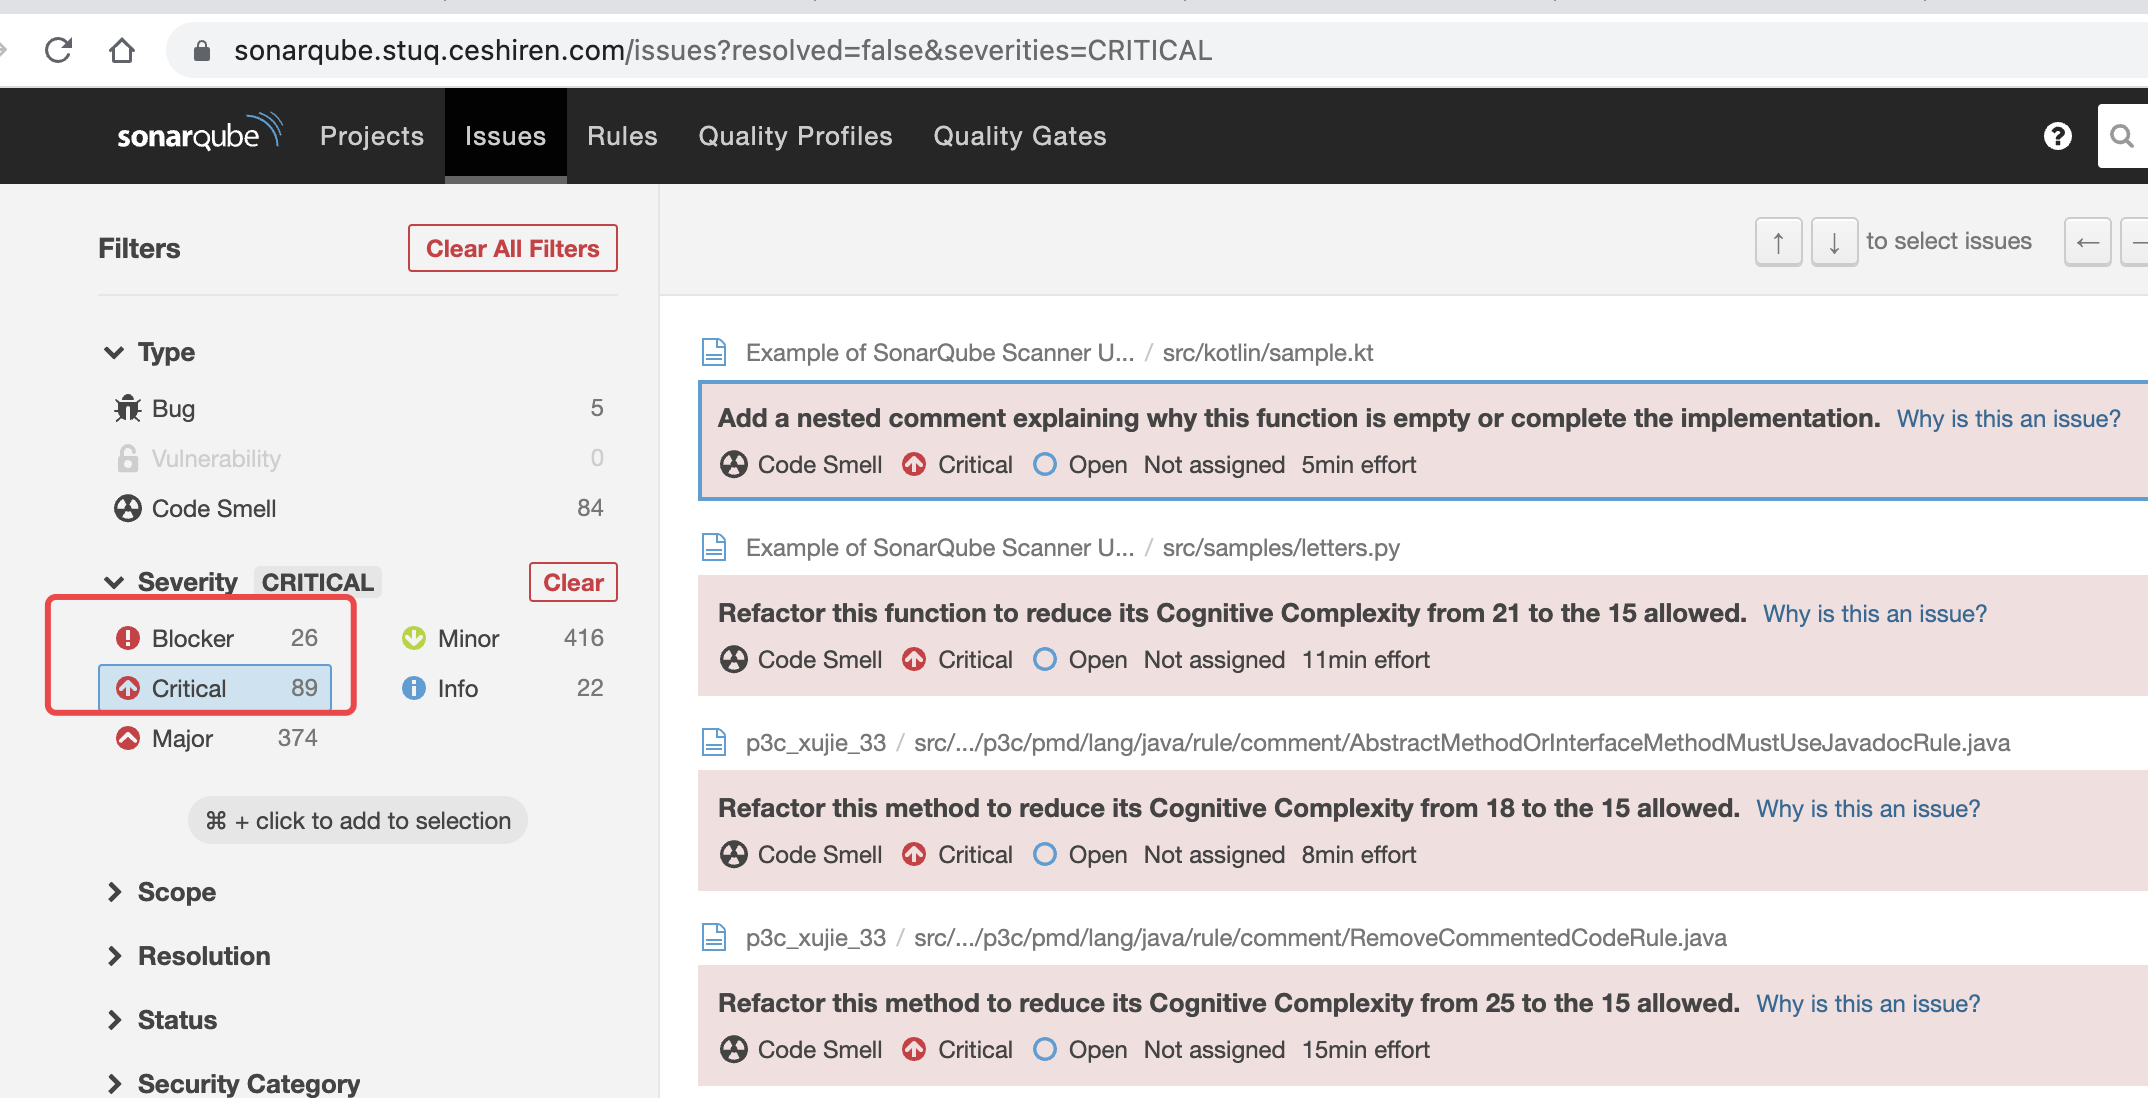Toggle the Blocker severity filter
This screenshot has width=2148, height=1098.
tap(216, 638)
